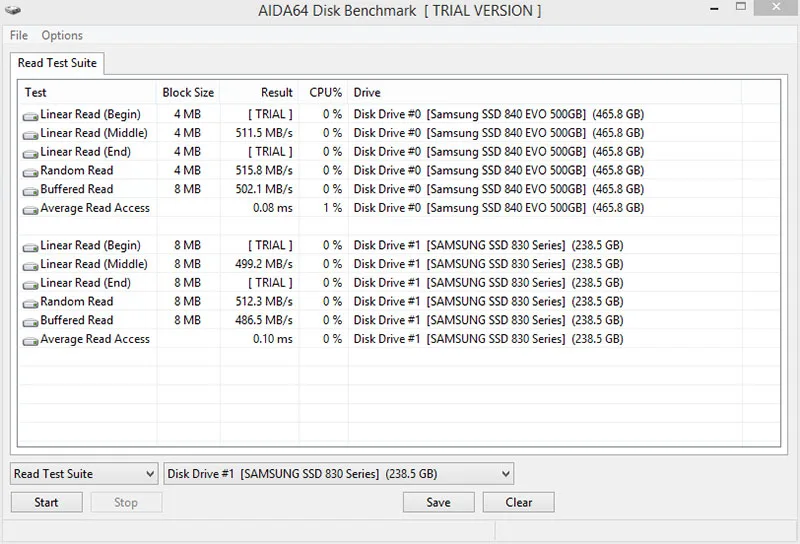The width and height of the screenshot is (800, 544).
Task: Select the disk icon for 502.1 MB/s Buffered Read
Action: click(x=31, y=190)
